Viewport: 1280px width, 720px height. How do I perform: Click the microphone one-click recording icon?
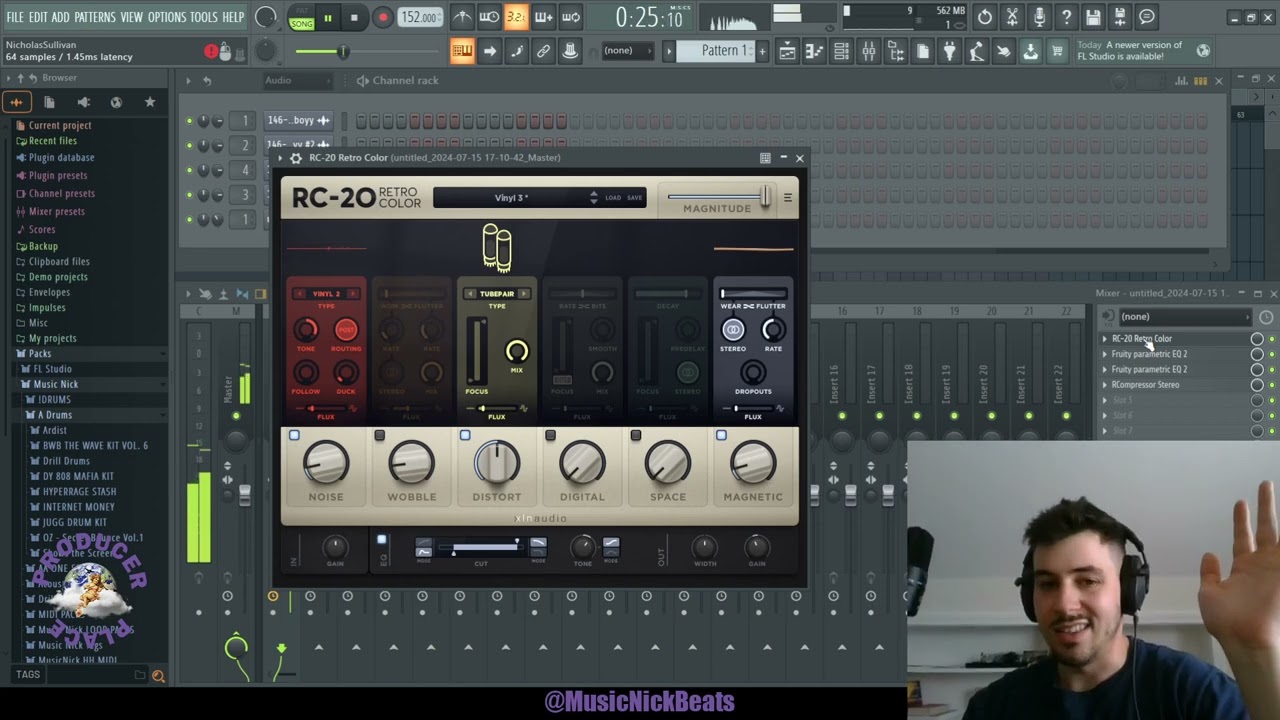[1039, 17]
